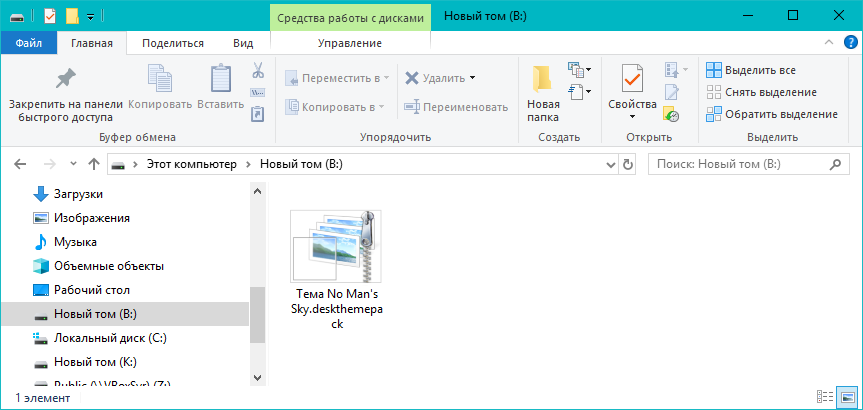
Task: Expand the Удалить dropdown arrow
Action: click(472, 78)
